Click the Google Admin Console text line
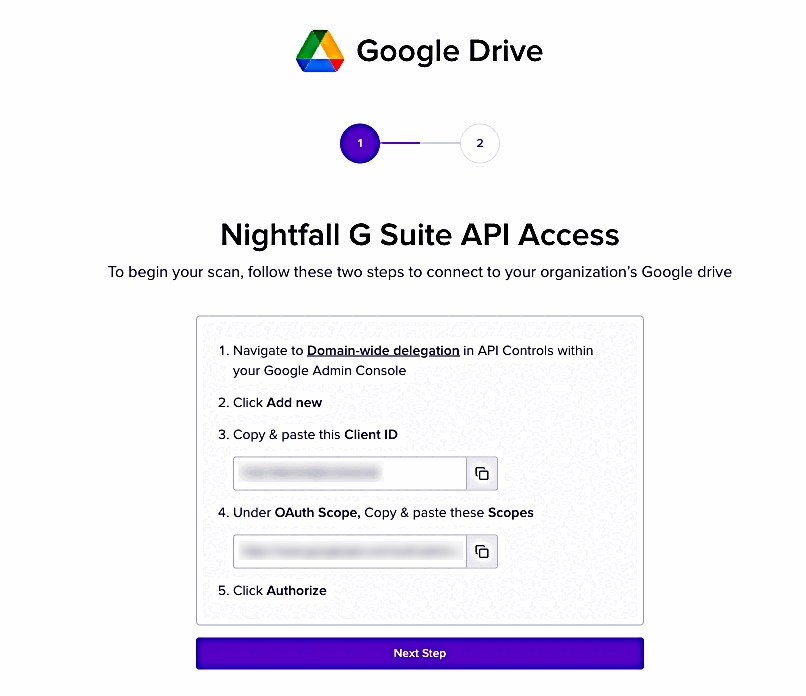Viewport: 806px width, 696px height. point(319,371)
